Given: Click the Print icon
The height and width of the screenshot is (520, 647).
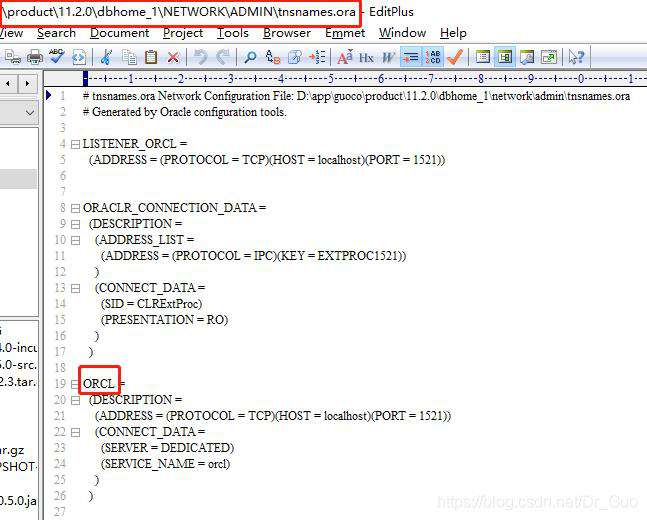Looking at the screenshot, I should (35, 57).
